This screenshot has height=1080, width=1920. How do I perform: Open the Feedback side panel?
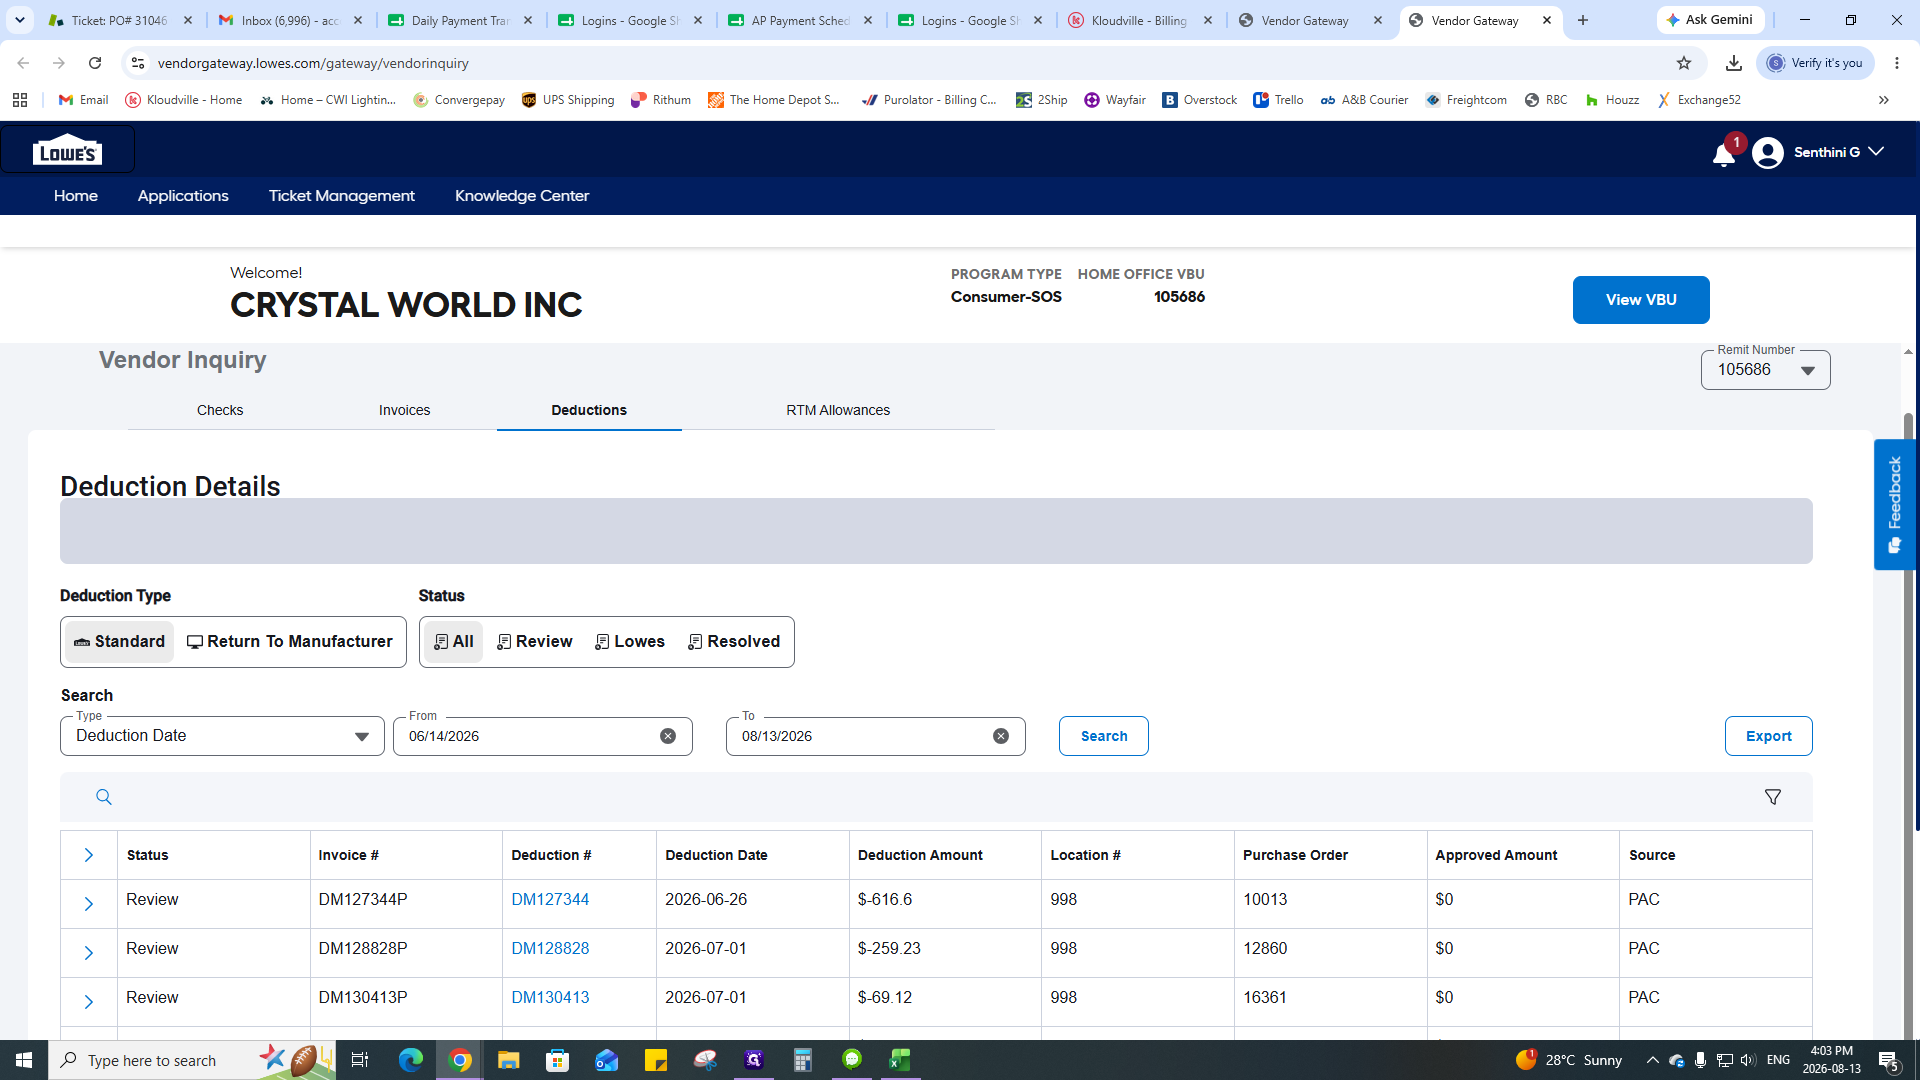coord(1894,504)
